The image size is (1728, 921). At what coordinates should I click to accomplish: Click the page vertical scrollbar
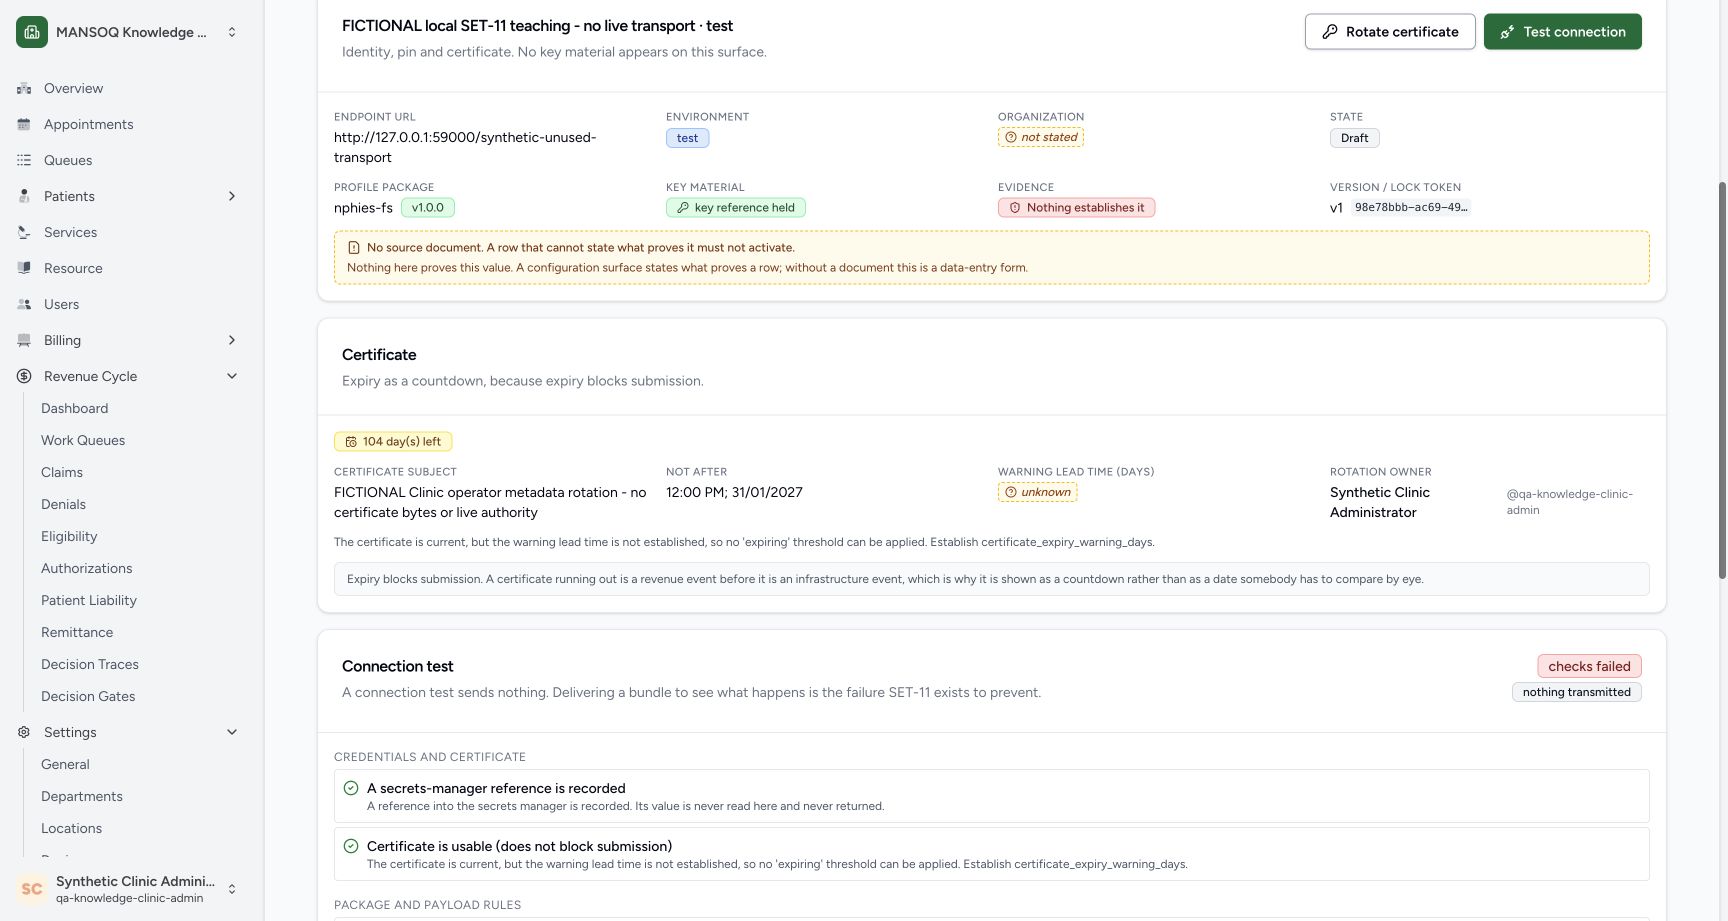[1722, 380]
